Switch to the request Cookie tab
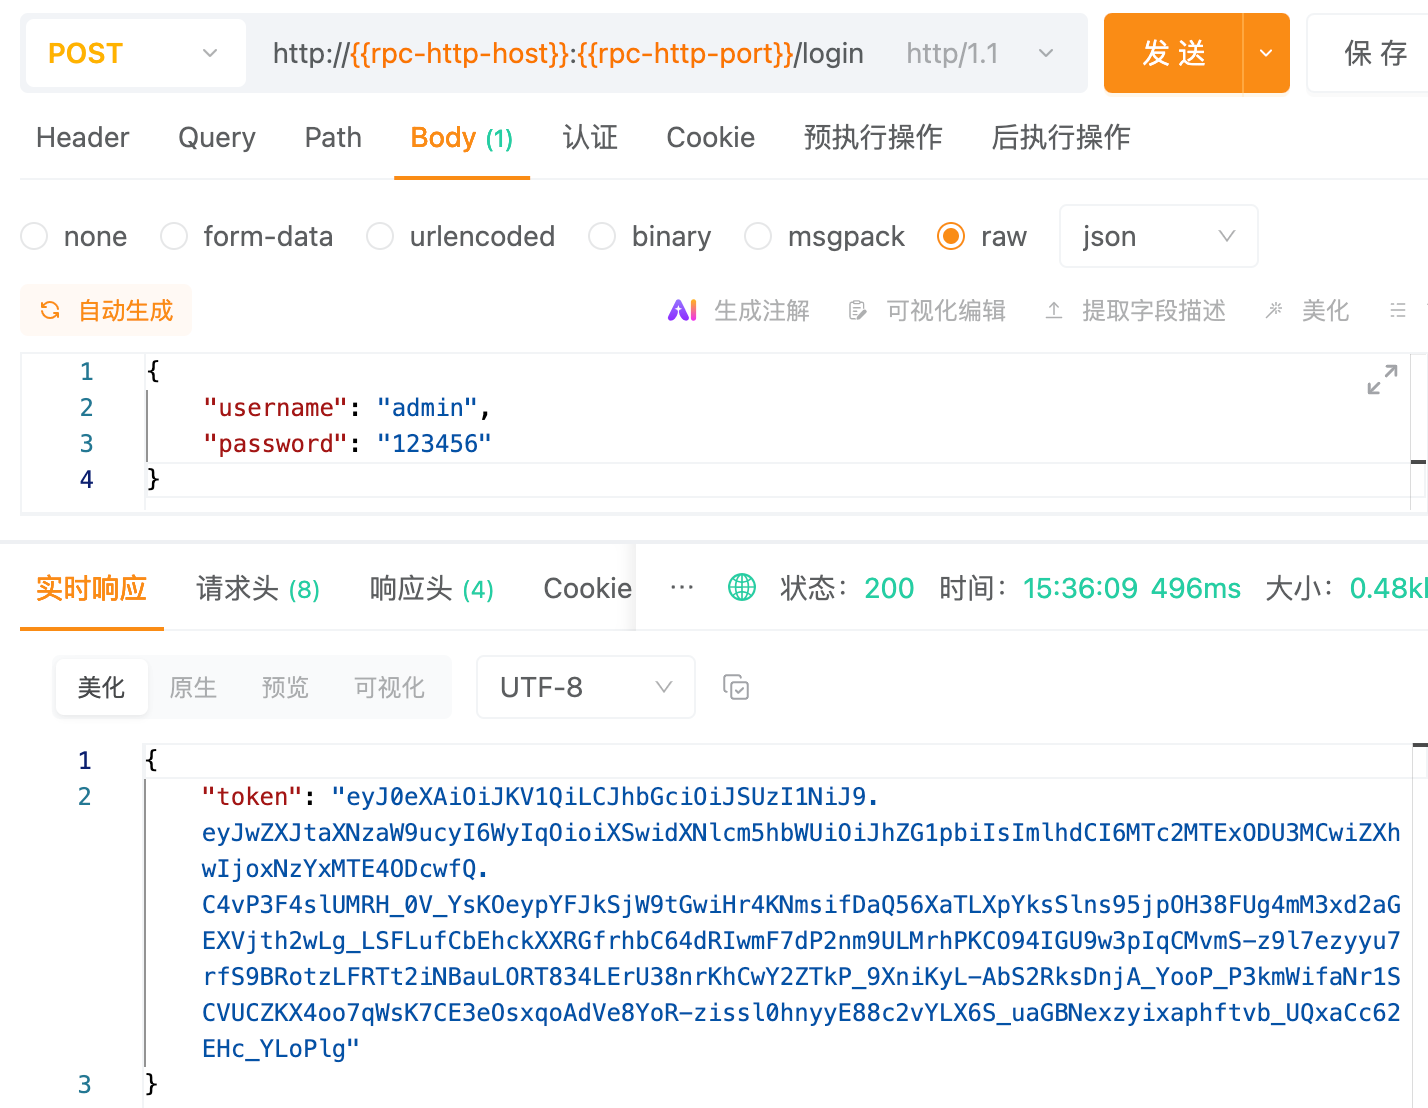 pyautogui.click(x=711, y=137)
